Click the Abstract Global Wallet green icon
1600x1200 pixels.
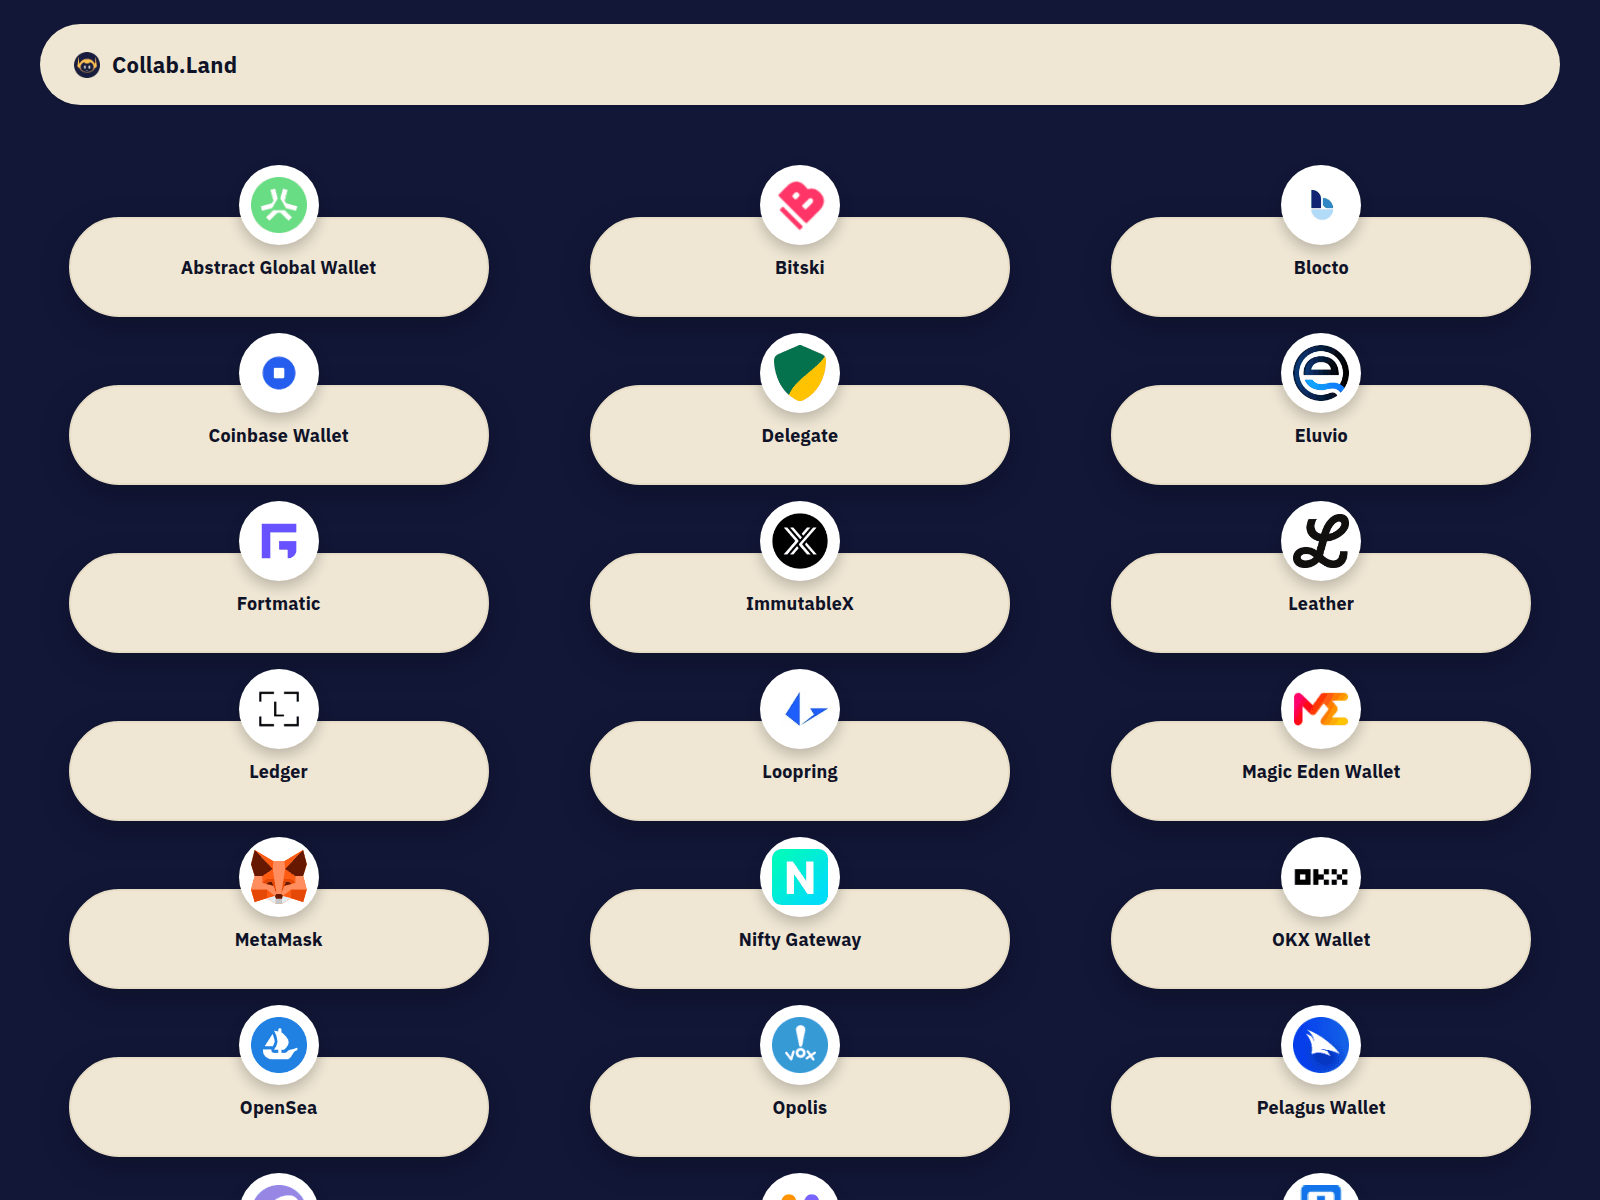pyautogui.click(x=279, y=205)
